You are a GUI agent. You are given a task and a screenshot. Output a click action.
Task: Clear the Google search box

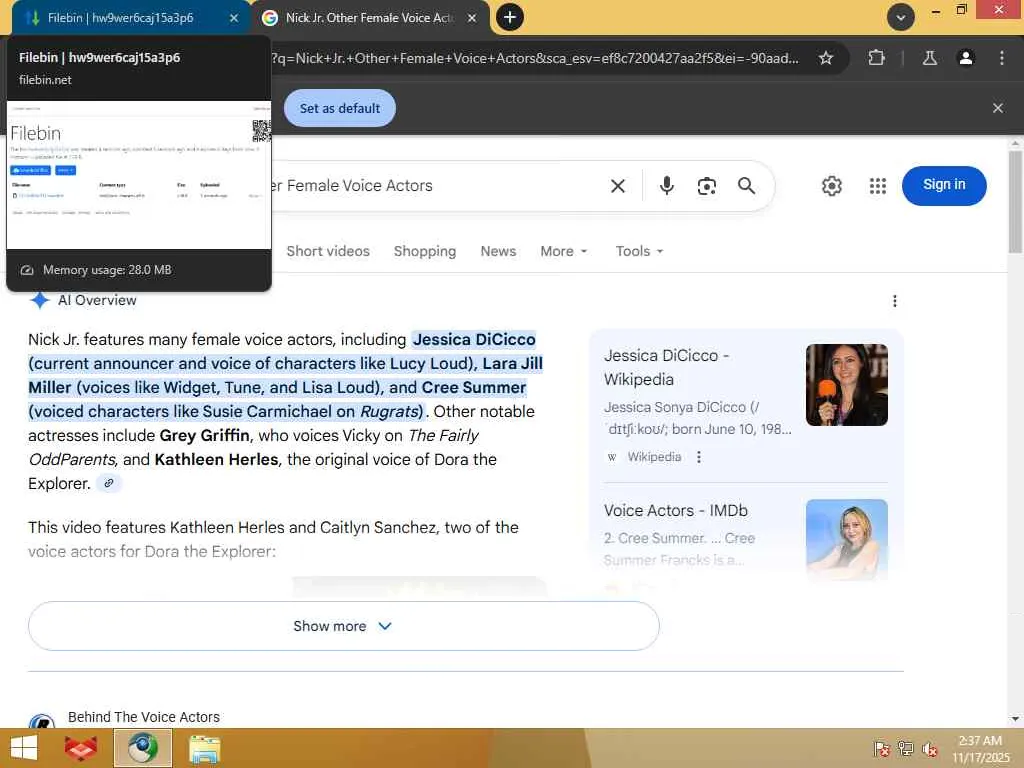[618, 186]
